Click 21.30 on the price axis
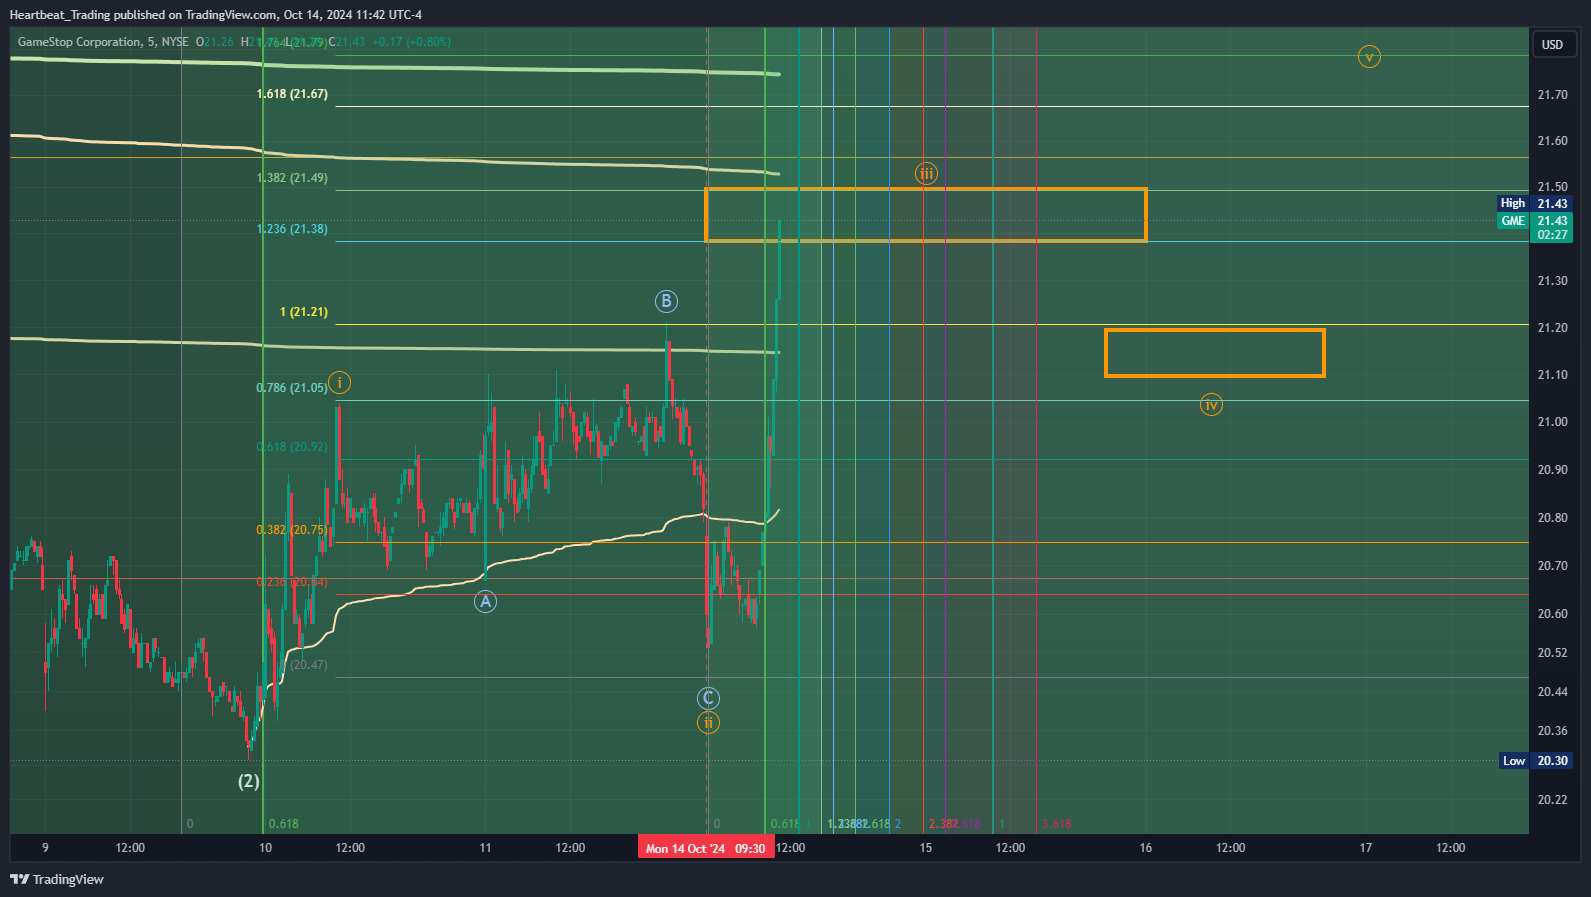 [1552, 281]
